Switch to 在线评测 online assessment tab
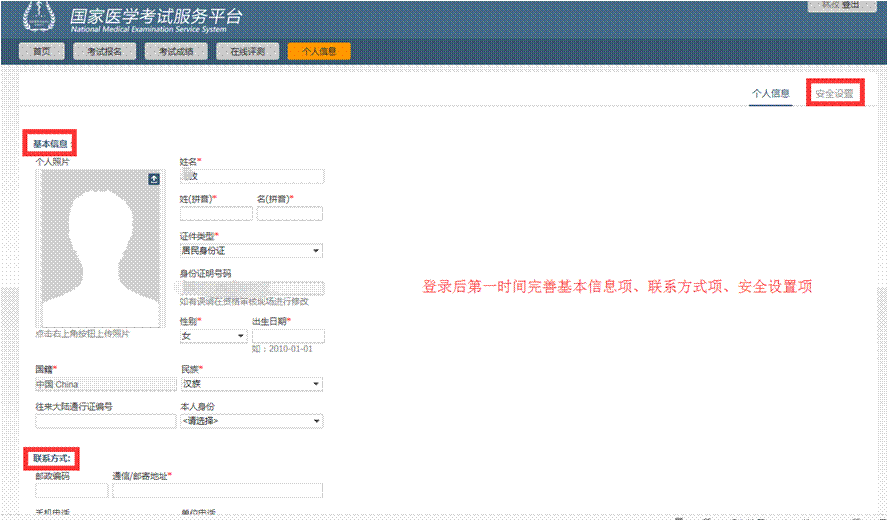 tap(247, 51)
